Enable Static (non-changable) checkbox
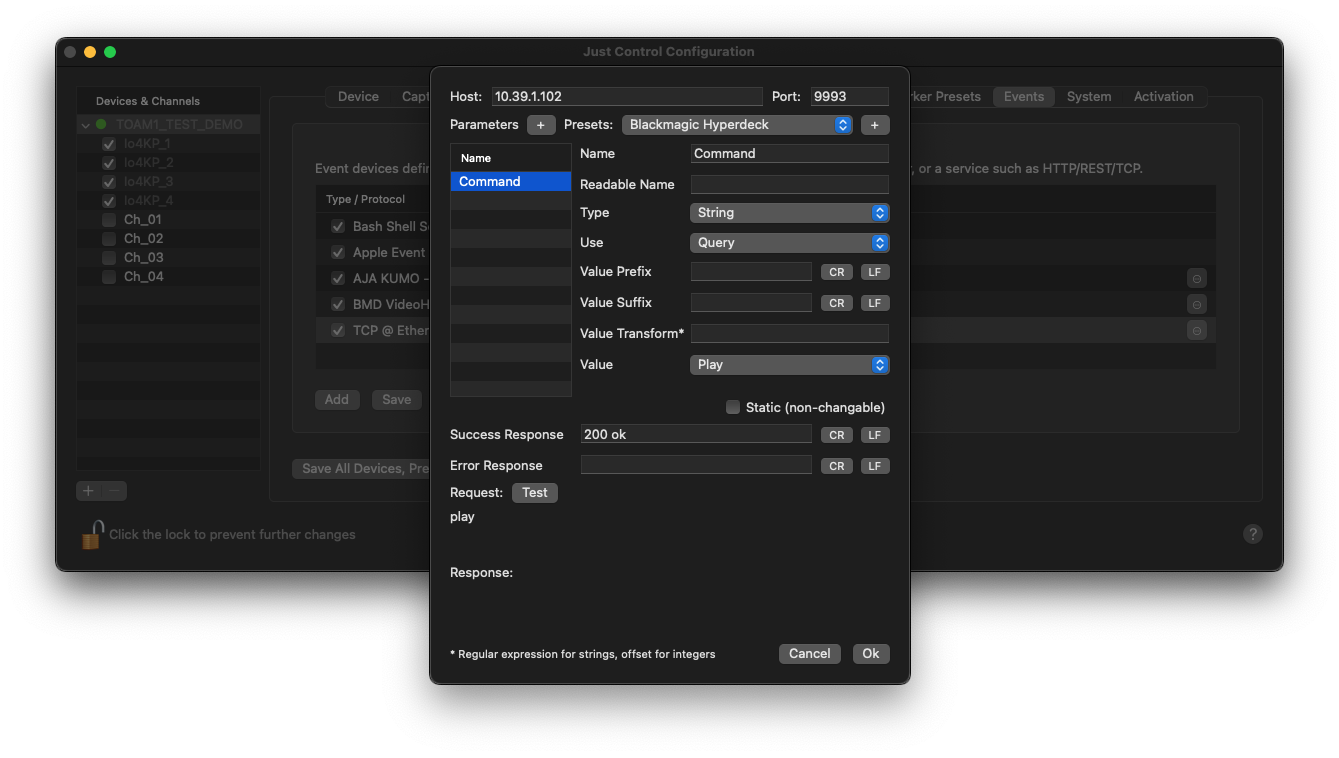Image resolution: width=1339 pixels, height=758 pixels. pyautogui.click(x=733, y=407)
